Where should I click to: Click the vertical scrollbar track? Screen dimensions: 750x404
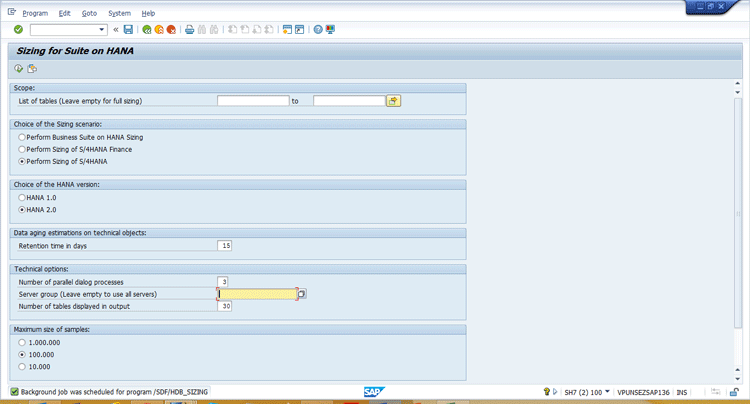pos(738,229)
